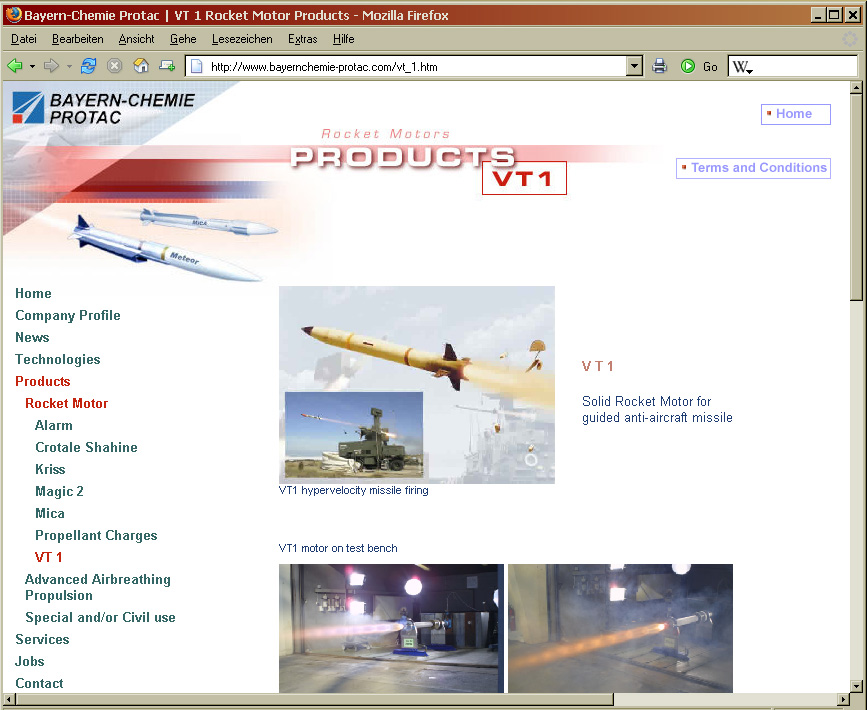The height and width of the screenshot is (710, 867).
Task: Click the Back navigation arrow
Action: [x=15, y=66]
